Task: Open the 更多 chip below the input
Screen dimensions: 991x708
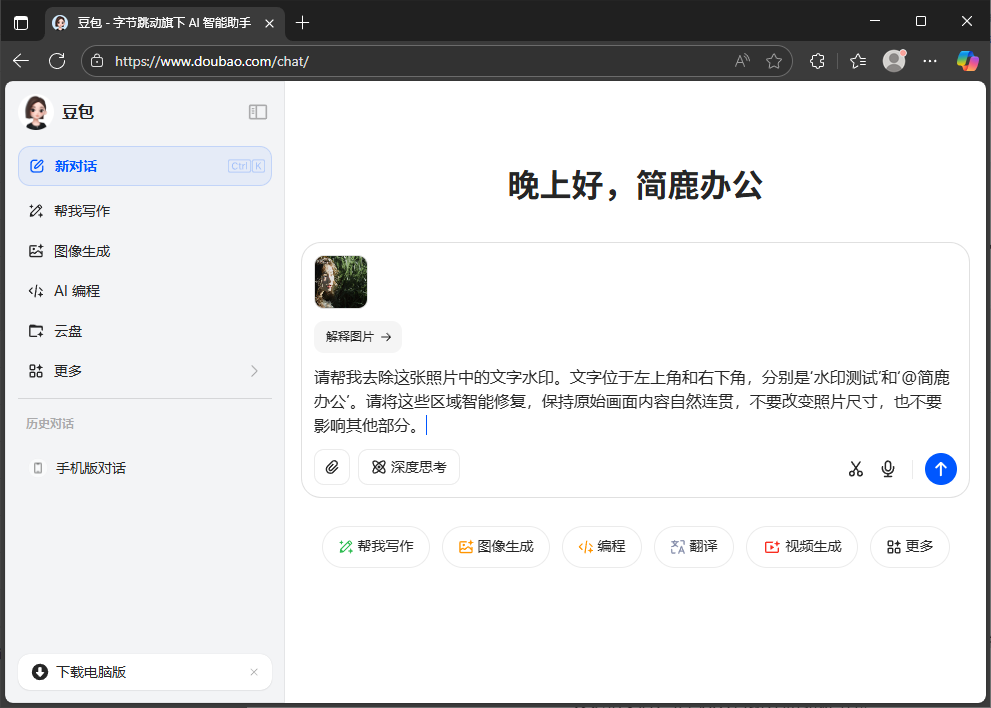Action: pyautogui.click(x=909, y=547)
